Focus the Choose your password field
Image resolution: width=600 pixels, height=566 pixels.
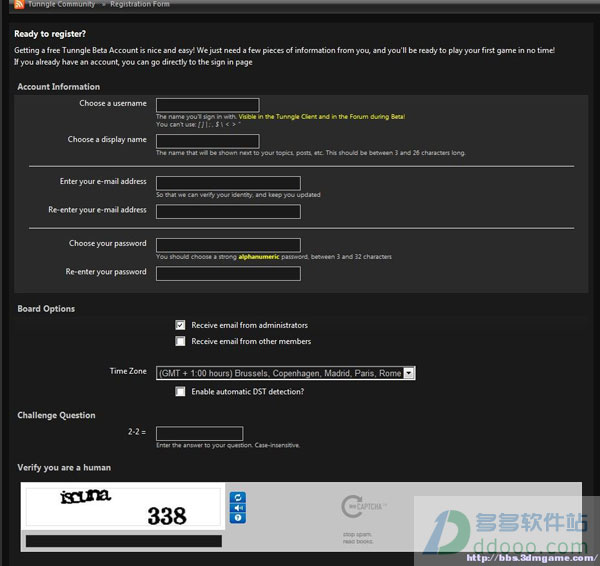(x=228, y=245)
